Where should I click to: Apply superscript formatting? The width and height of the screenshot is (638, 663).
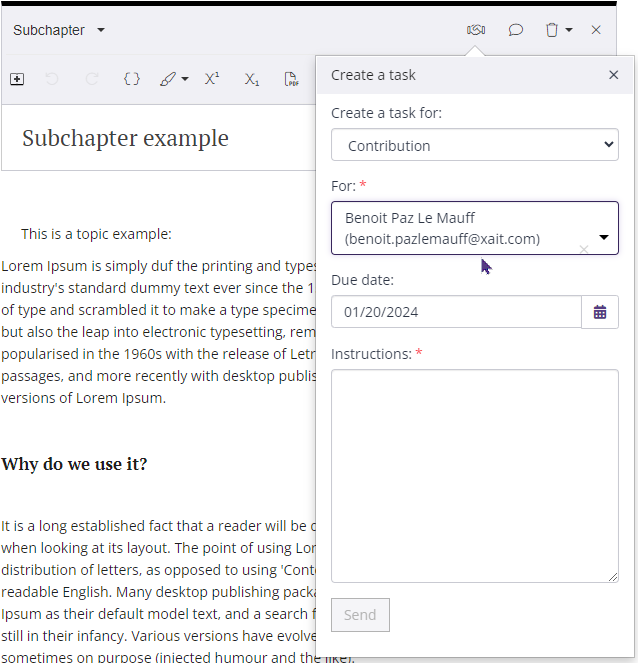point(212,79)
